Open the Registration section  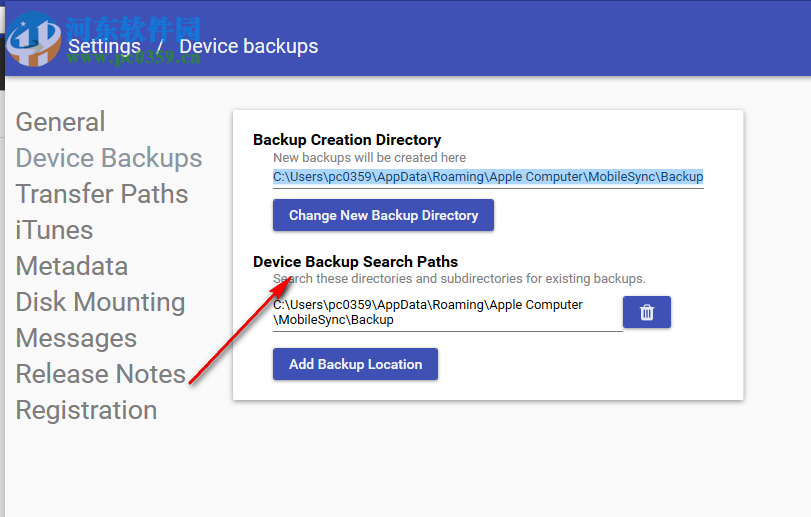tap(86, 410)
